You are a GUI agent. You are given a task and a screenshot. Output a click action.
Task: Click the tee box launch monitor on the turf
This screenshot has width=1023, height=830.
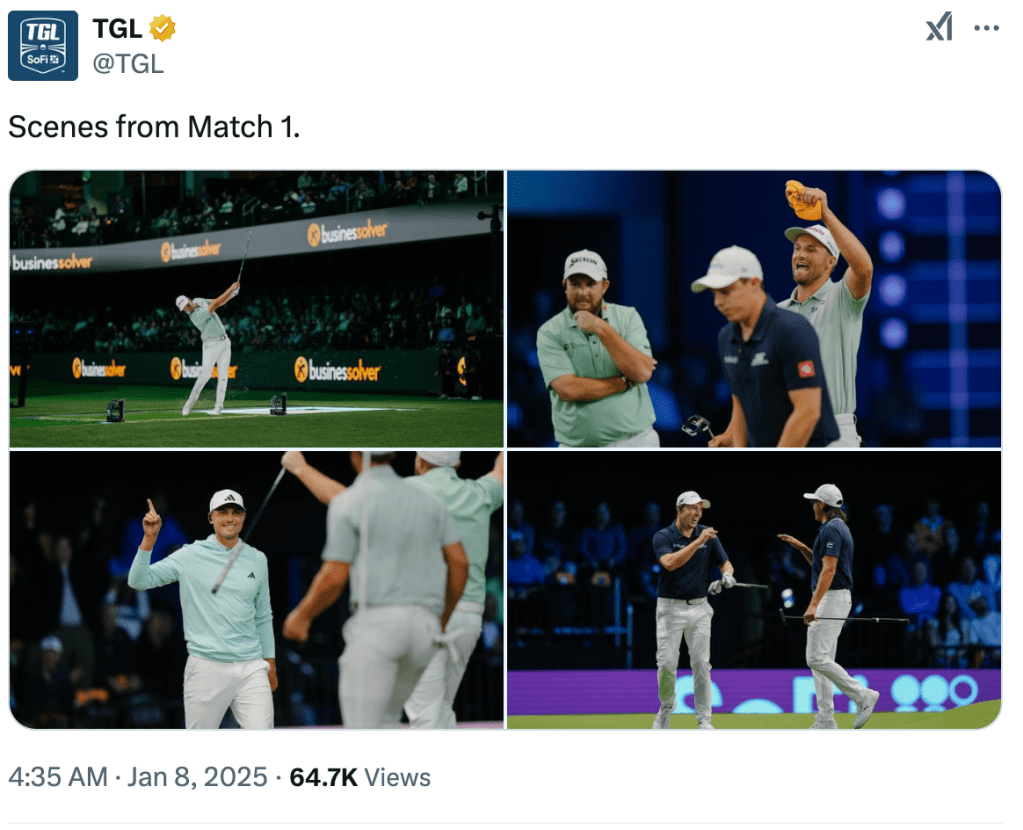coord(115,409)
